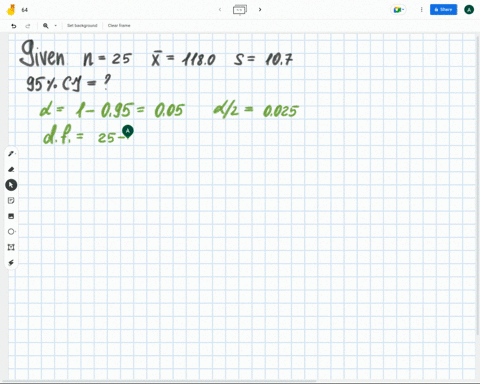Click the zoom magnifier icon

click(x=46, y=26)
